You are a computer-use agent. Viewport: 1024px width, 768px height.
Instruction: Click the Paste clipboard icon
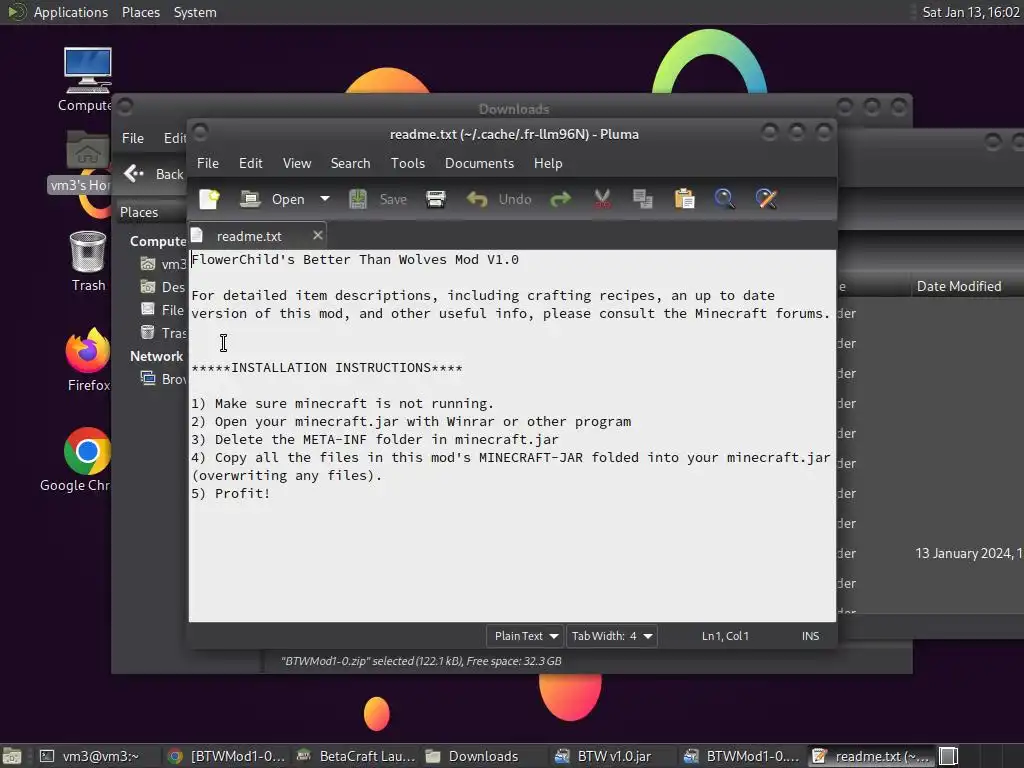(684, 199)
